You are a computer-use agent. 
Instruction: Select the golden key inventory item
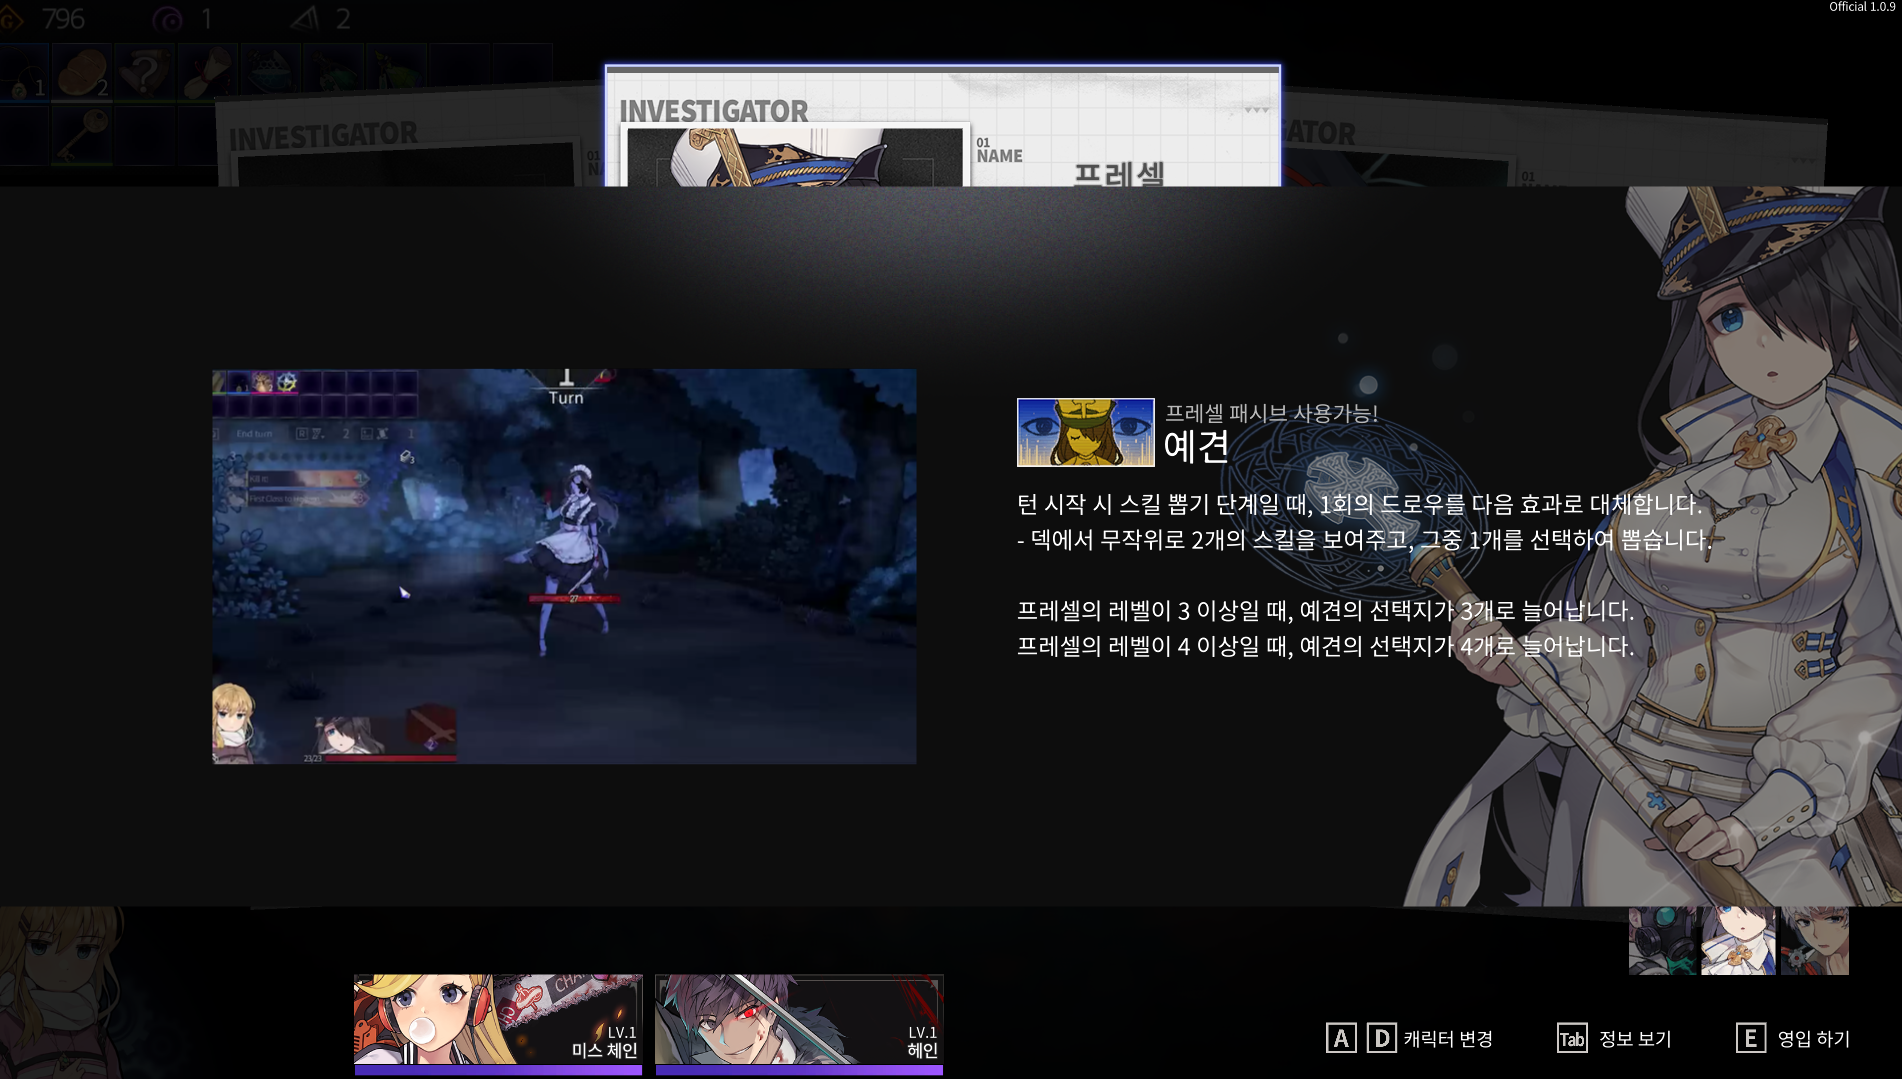point(83,135)
